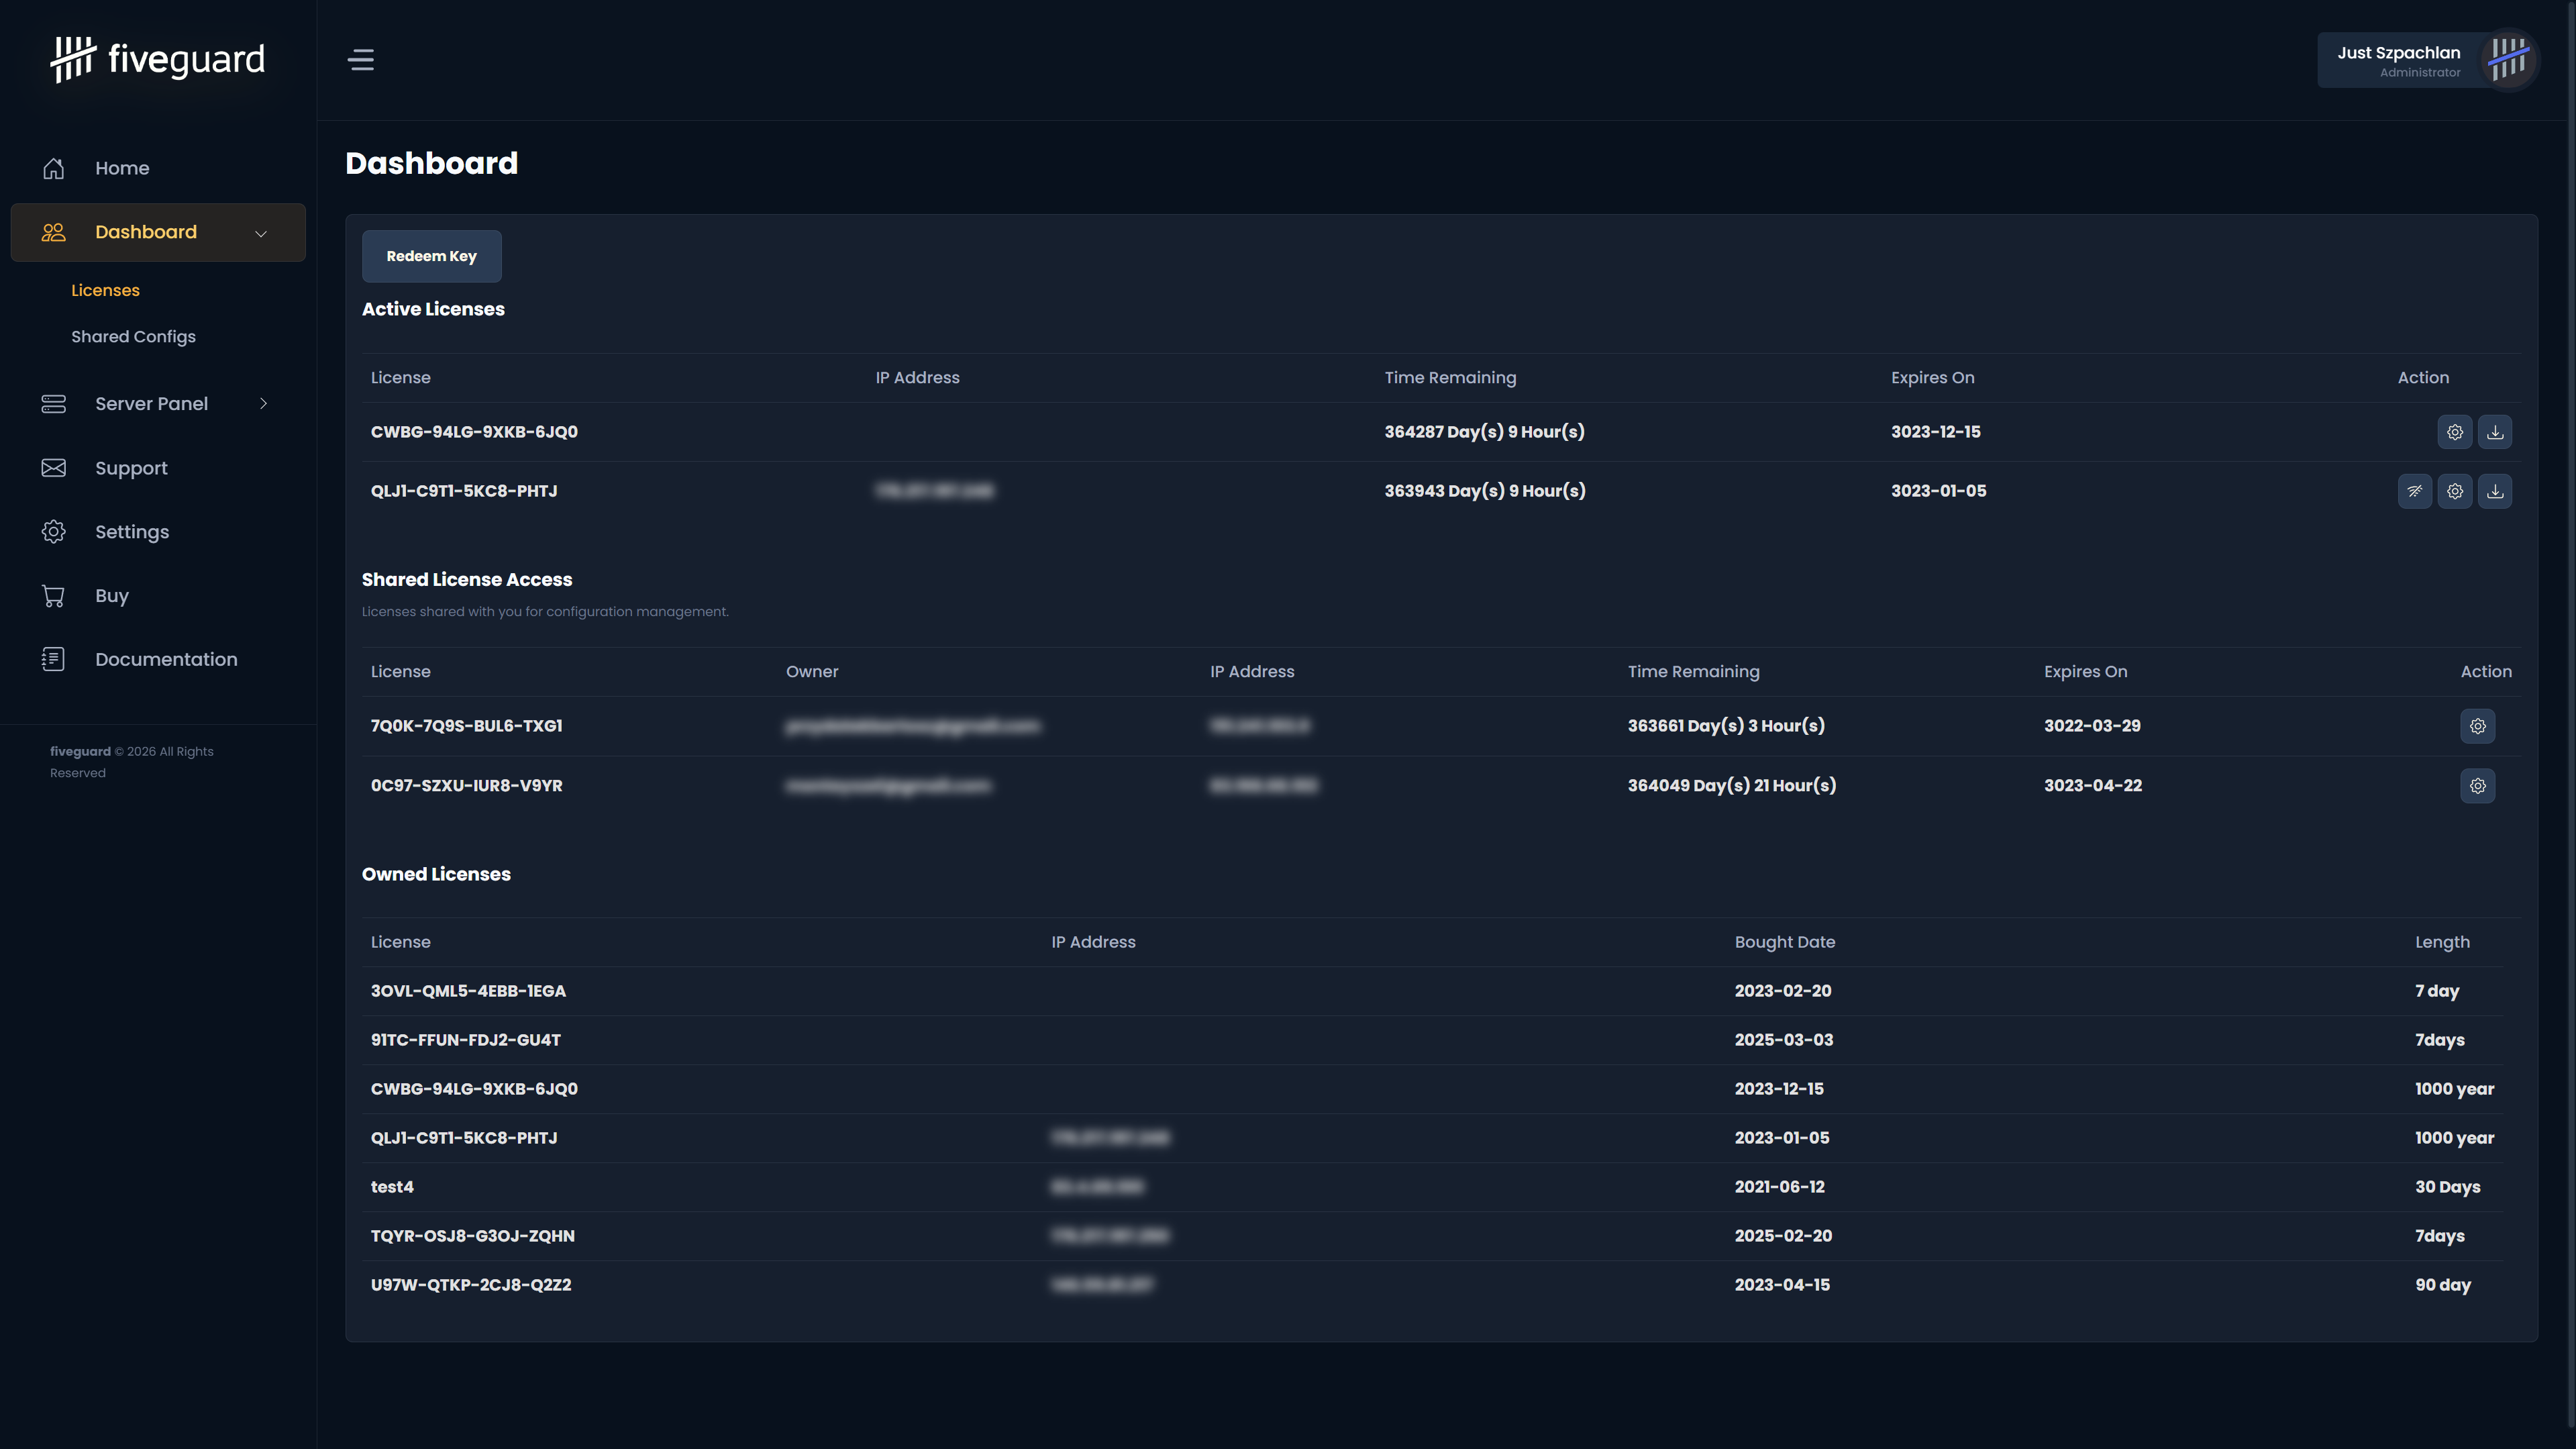
Task: Download files for QLJ1-C9T1-5KC8-PHTJ license
Action: [2495, 491]
